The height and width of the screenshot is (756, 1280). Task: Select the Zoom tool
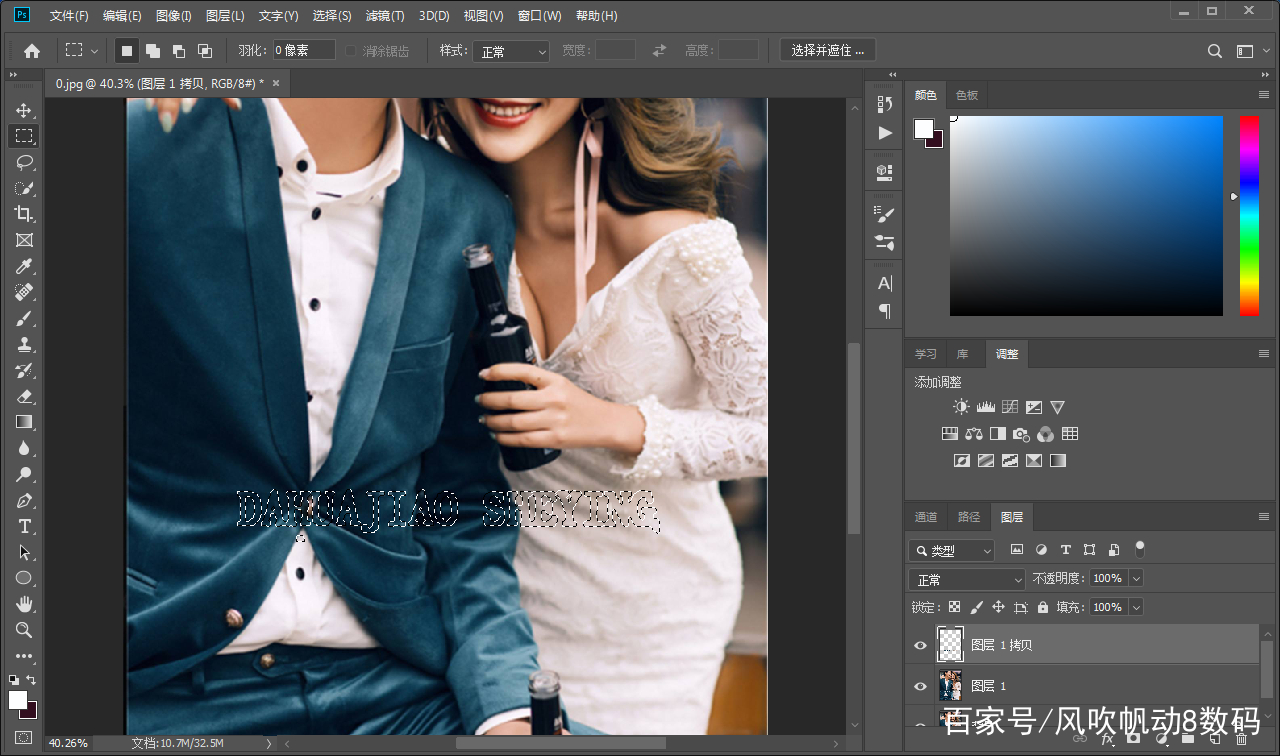(24, 630)
